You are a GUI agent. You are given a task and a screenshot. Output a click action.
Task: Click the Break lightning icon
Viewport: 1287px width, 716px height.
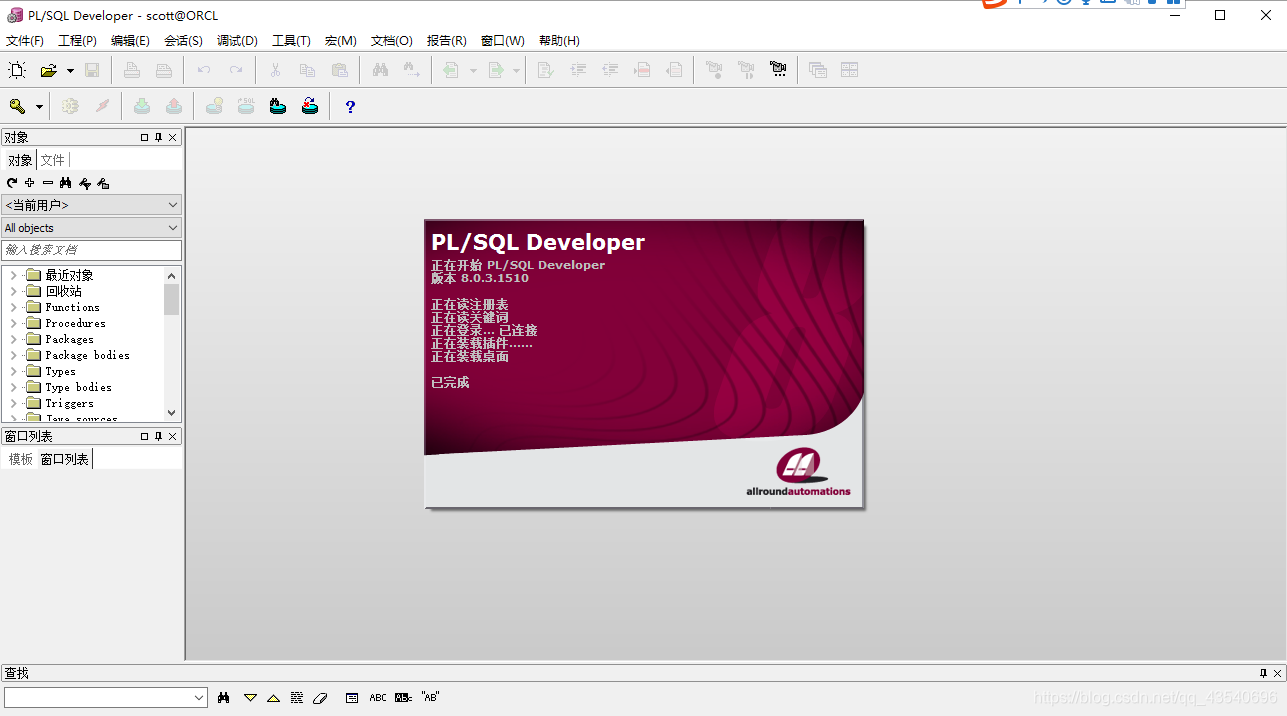tap(102, 106)
